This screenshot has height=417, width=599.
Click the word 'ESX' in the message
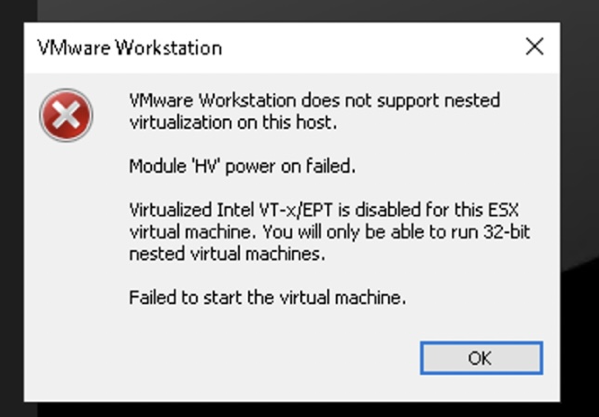tap(503, 210)
